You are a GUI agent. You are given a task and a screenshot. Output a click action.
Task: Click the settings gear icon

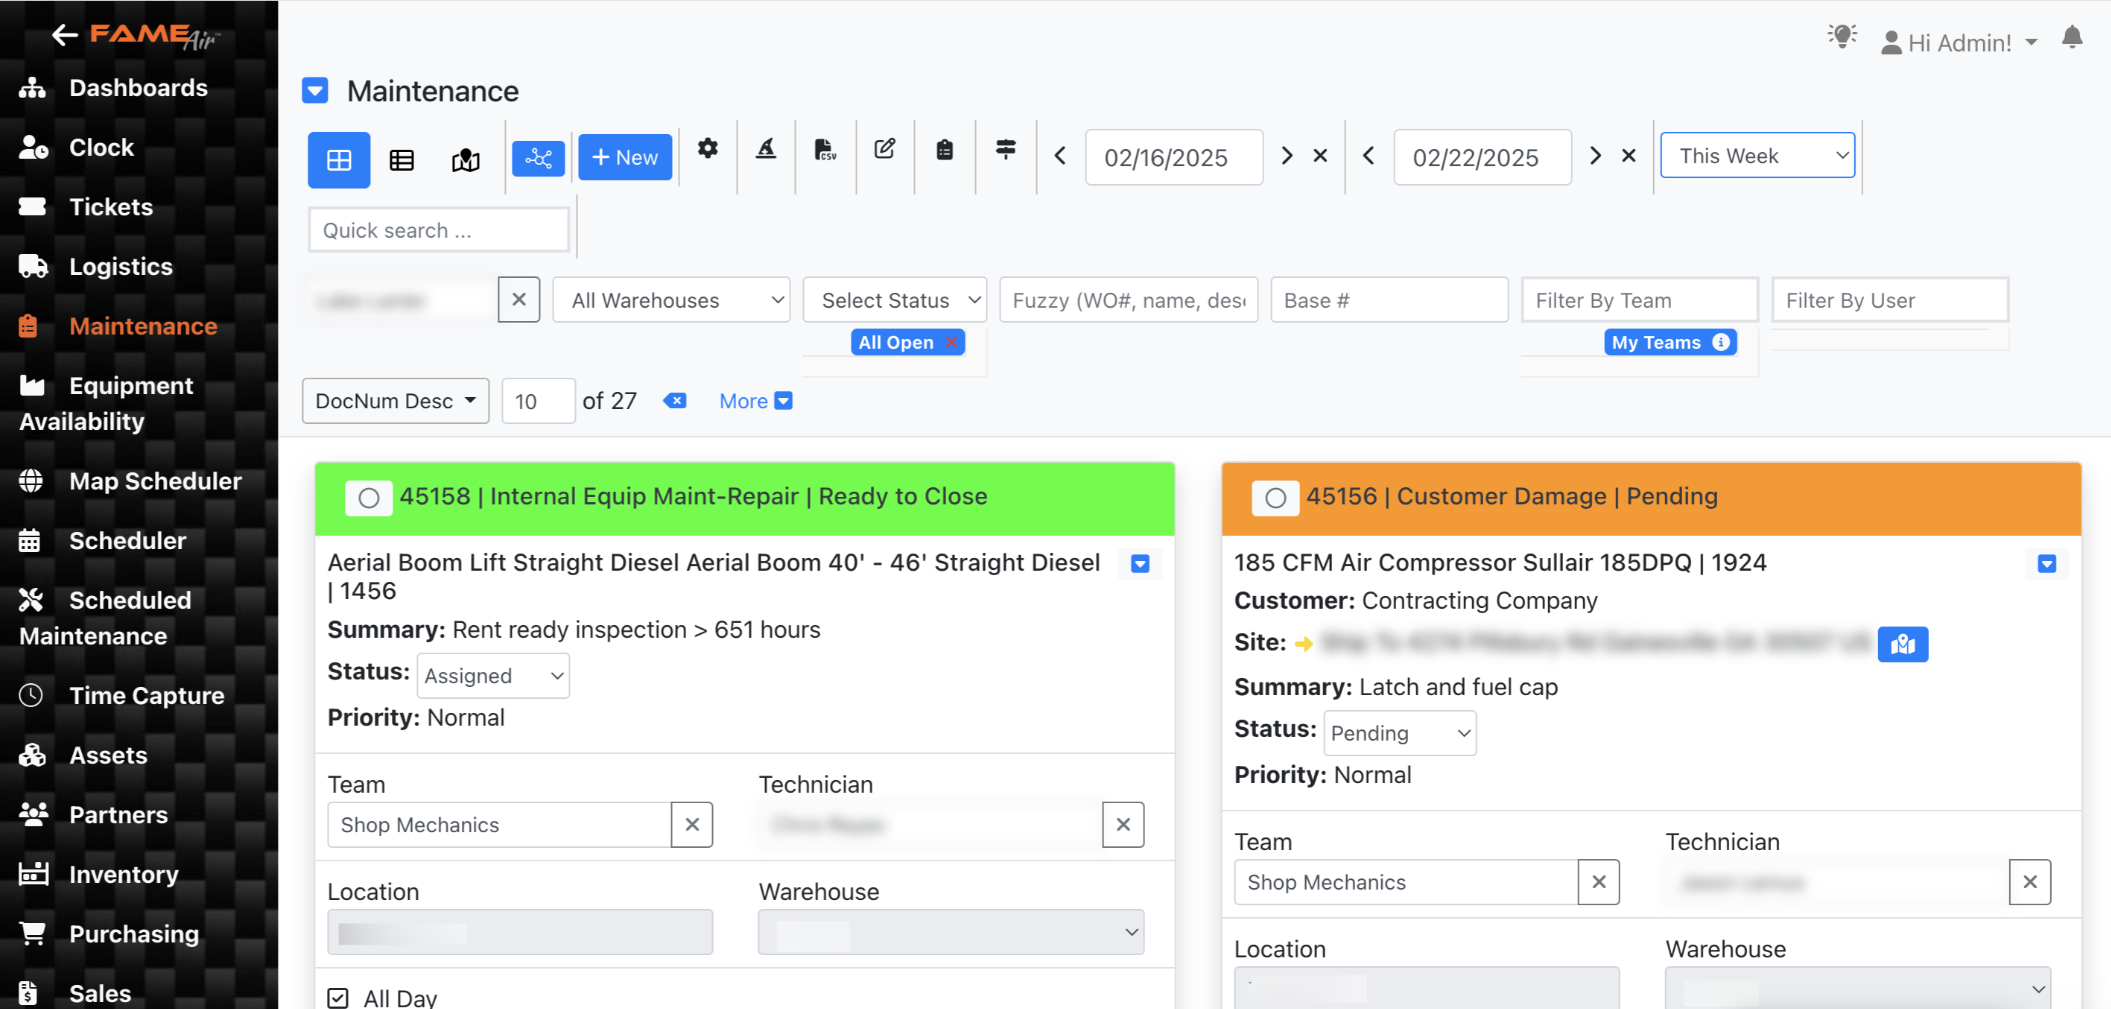point(708,149)
